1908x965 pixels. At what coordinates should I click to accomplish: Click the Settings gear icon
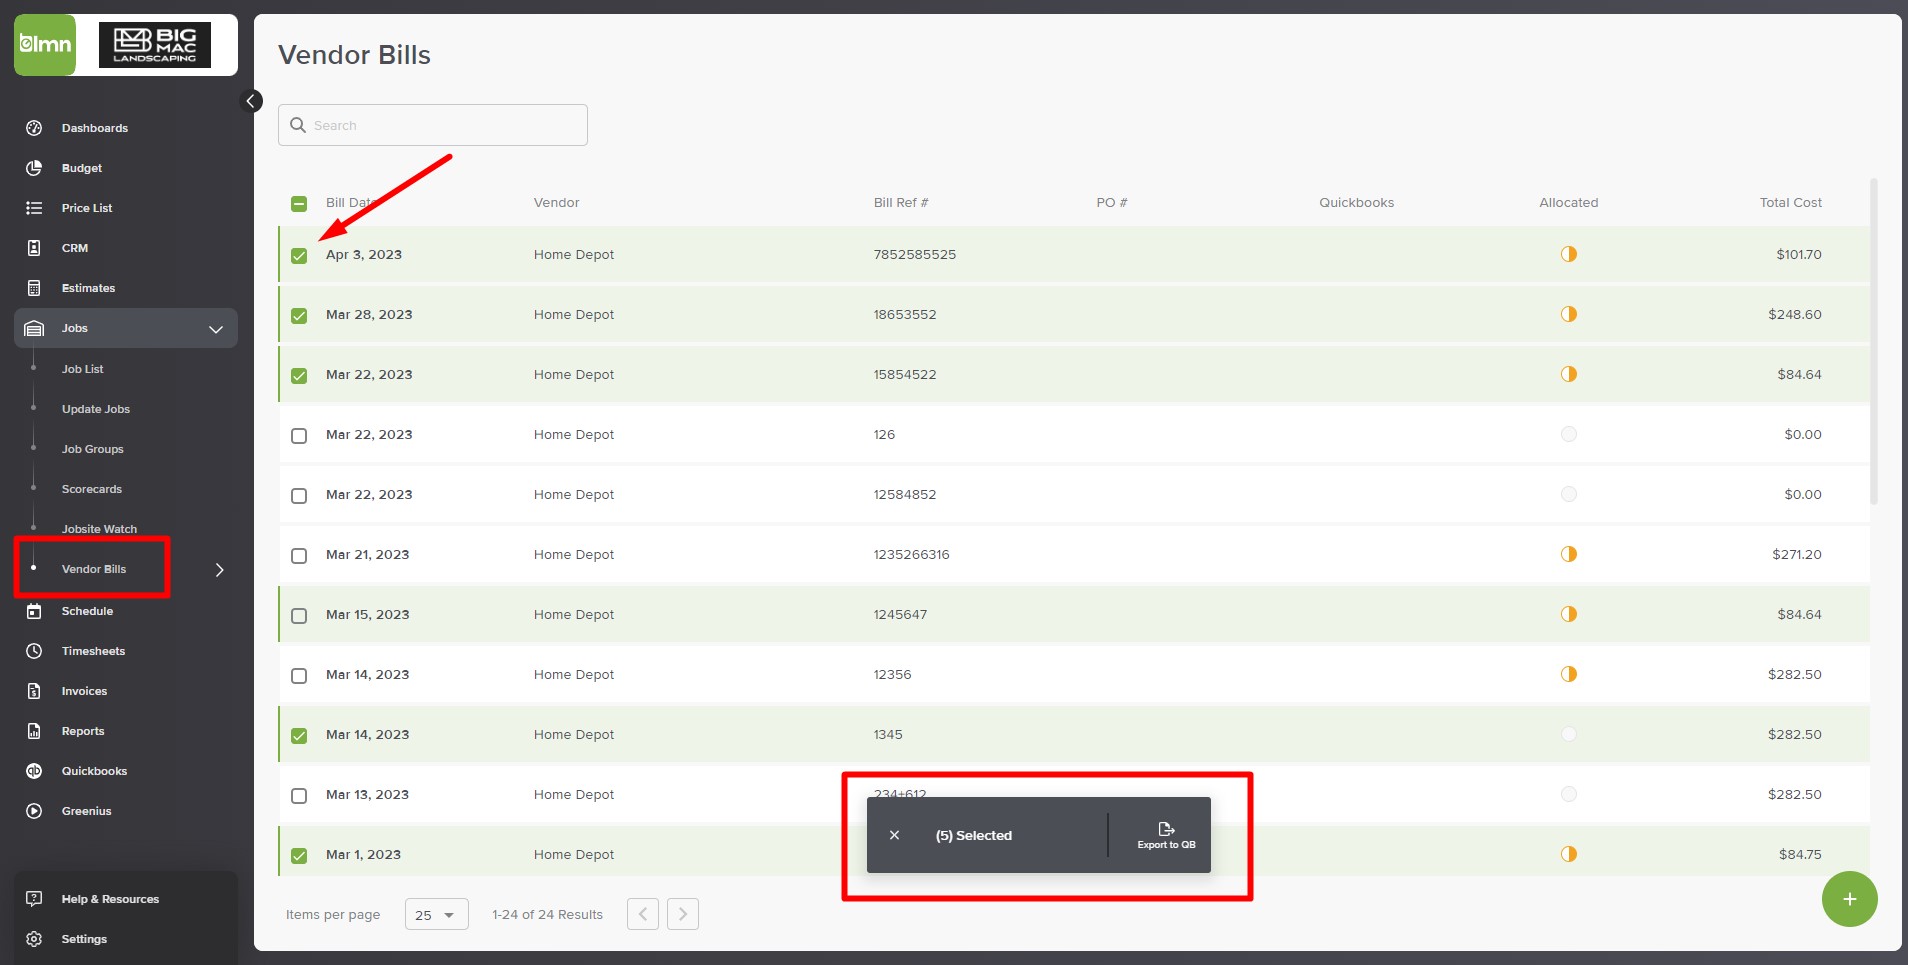point(34,939)
